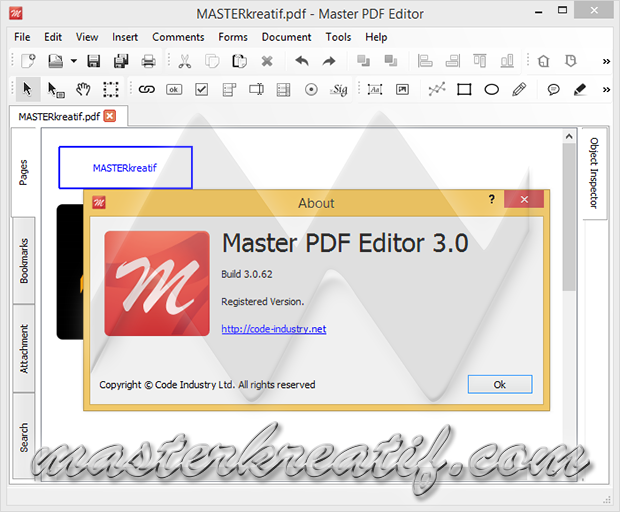The width and height of the screenshot is (620, 512).
Task: Select the Edit Forms pointer tool
Action: click(56, 90)
